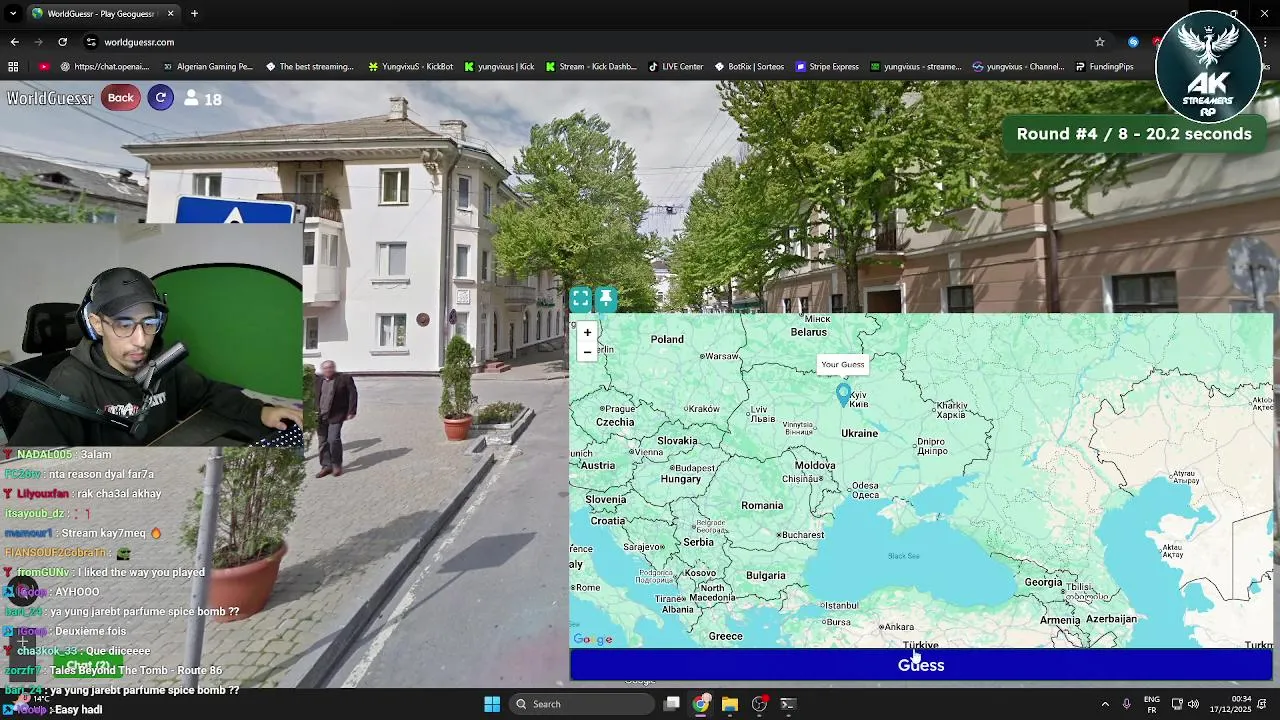Viewport: 1280px width, 720px height.
Task: Open OBS Studio from the taskbar
Action: click(x=759, y=704)
